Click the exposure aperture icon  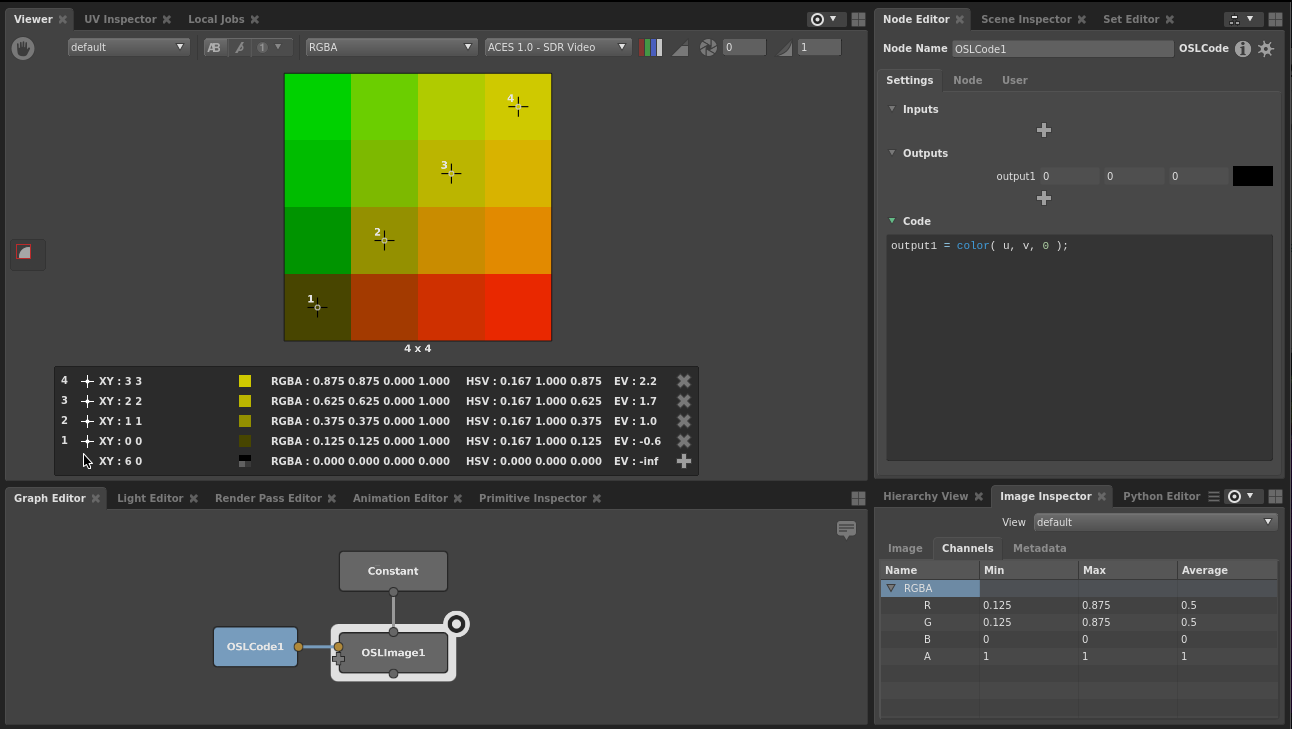tap(708, 47)
